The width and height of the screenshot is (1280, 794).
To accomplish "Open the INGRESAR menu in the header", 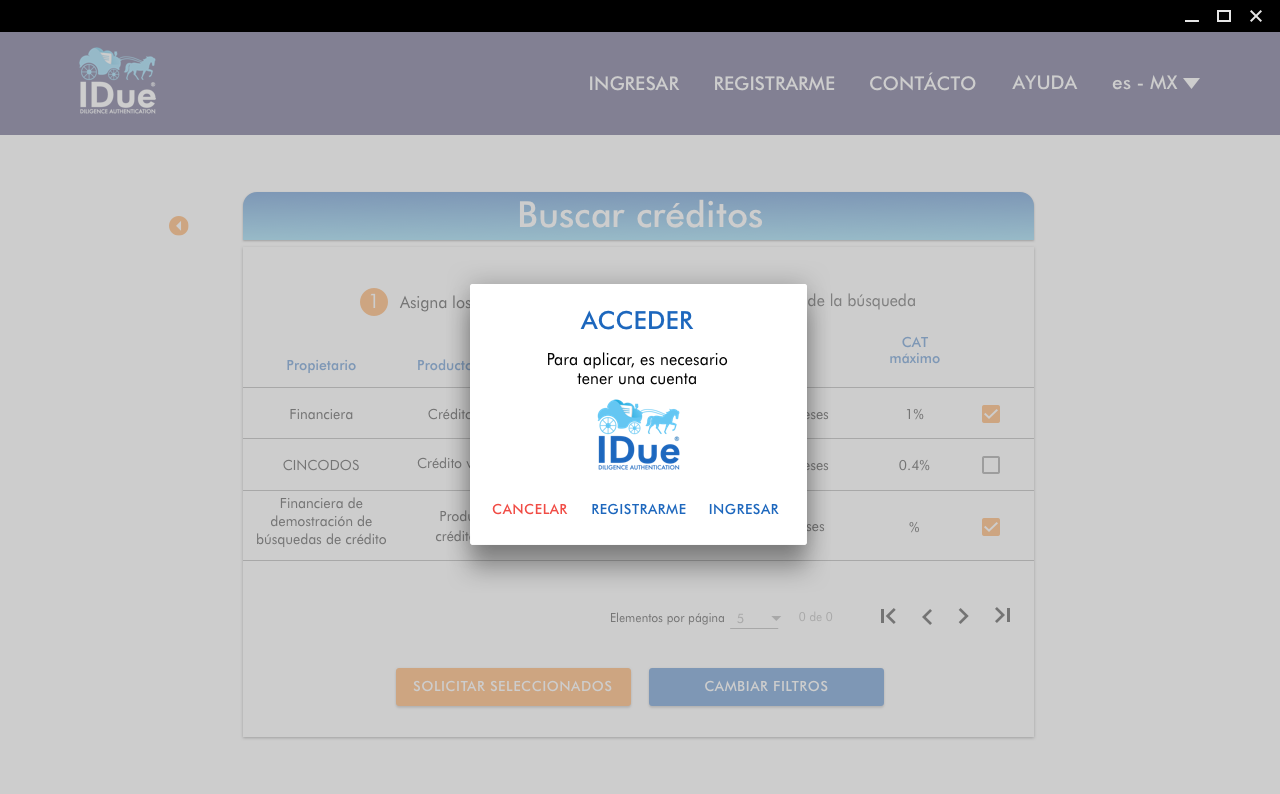I will [633, 84].
